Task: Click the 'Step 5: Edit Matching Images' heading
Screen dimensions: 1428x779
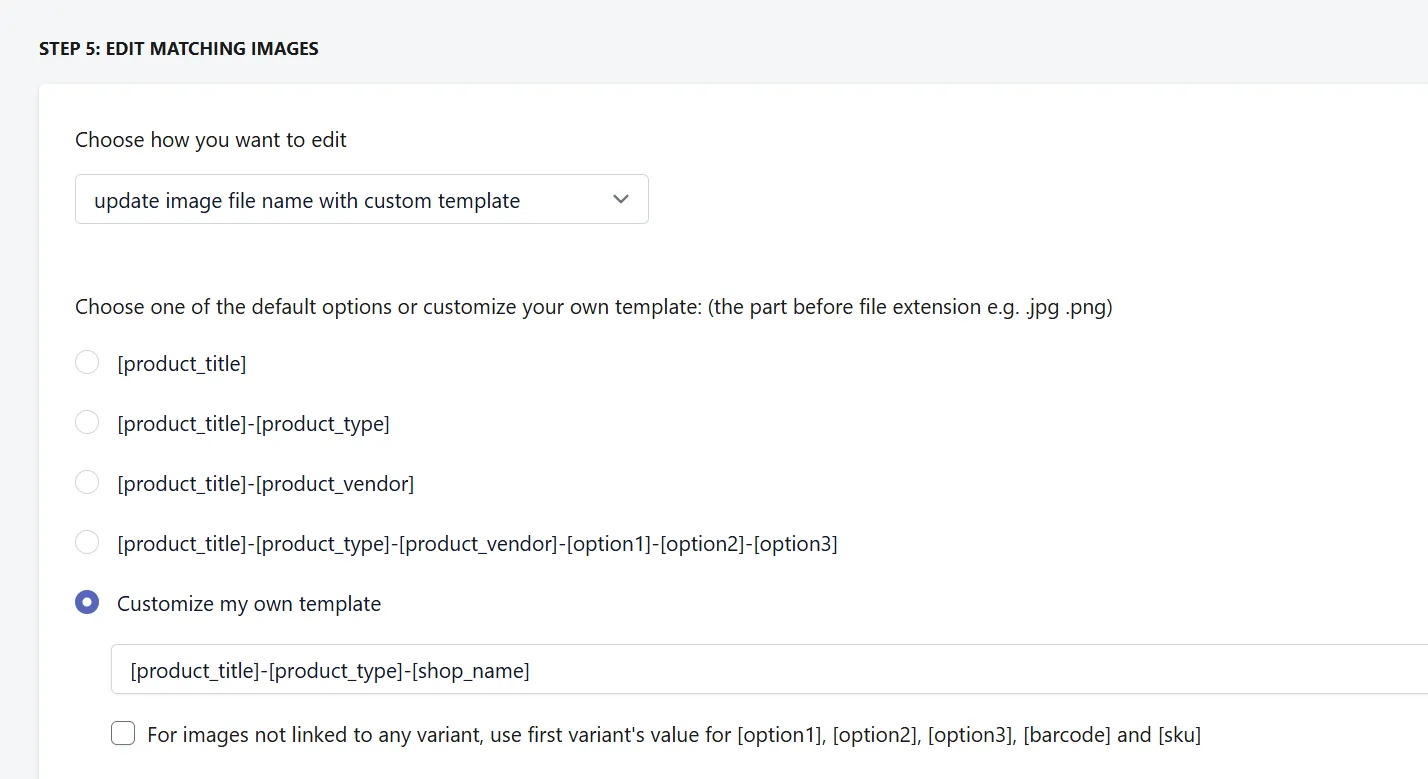Action: (179, 48)
